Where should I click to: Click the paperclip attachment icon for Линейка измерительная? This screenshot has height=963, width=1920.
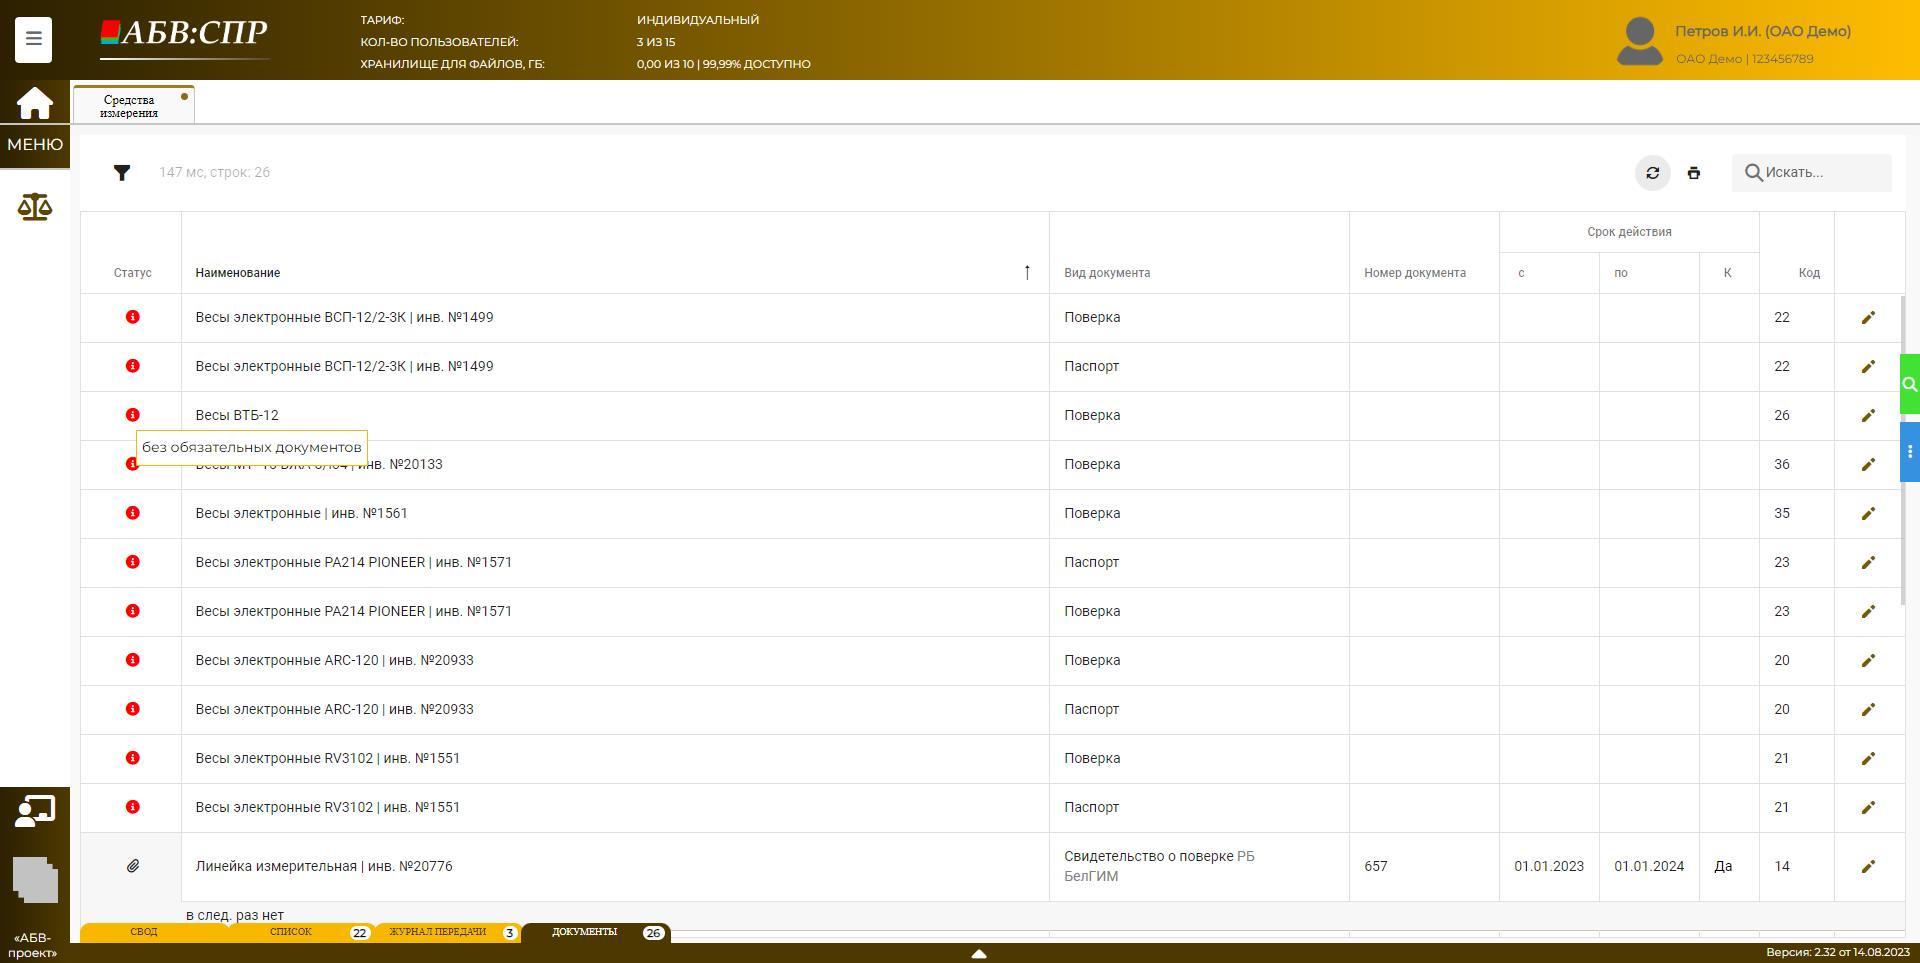coord(132,866)
